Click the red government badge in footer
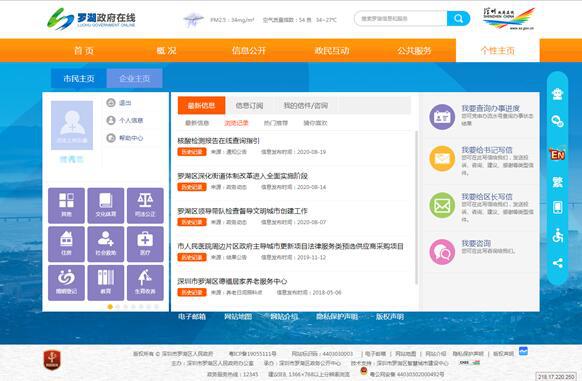Image resolution: width=582 pixels, height=381 pixels. tap(52, 360)
